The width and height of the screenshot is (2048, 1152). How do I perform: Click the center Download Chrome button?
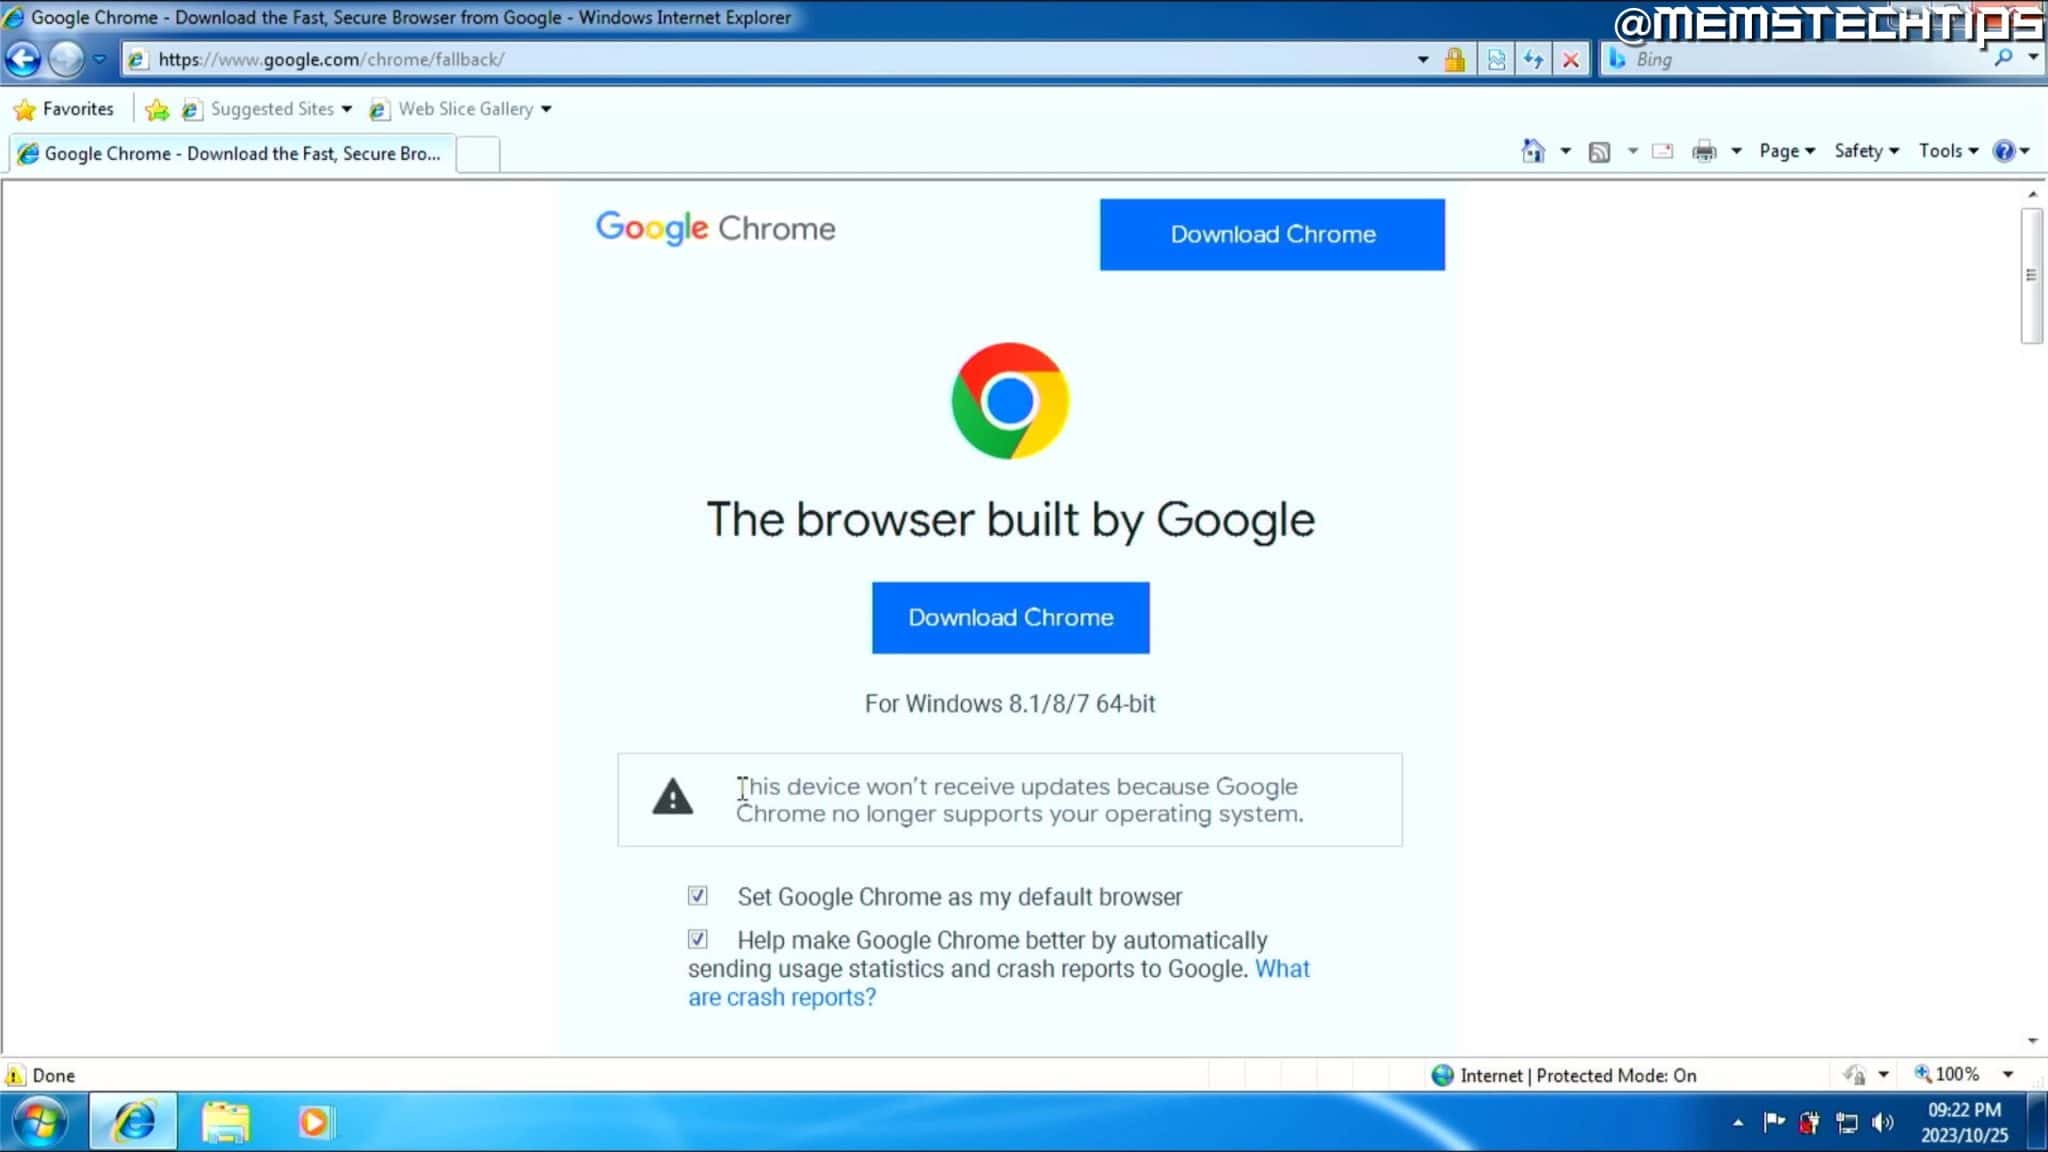1010,617
